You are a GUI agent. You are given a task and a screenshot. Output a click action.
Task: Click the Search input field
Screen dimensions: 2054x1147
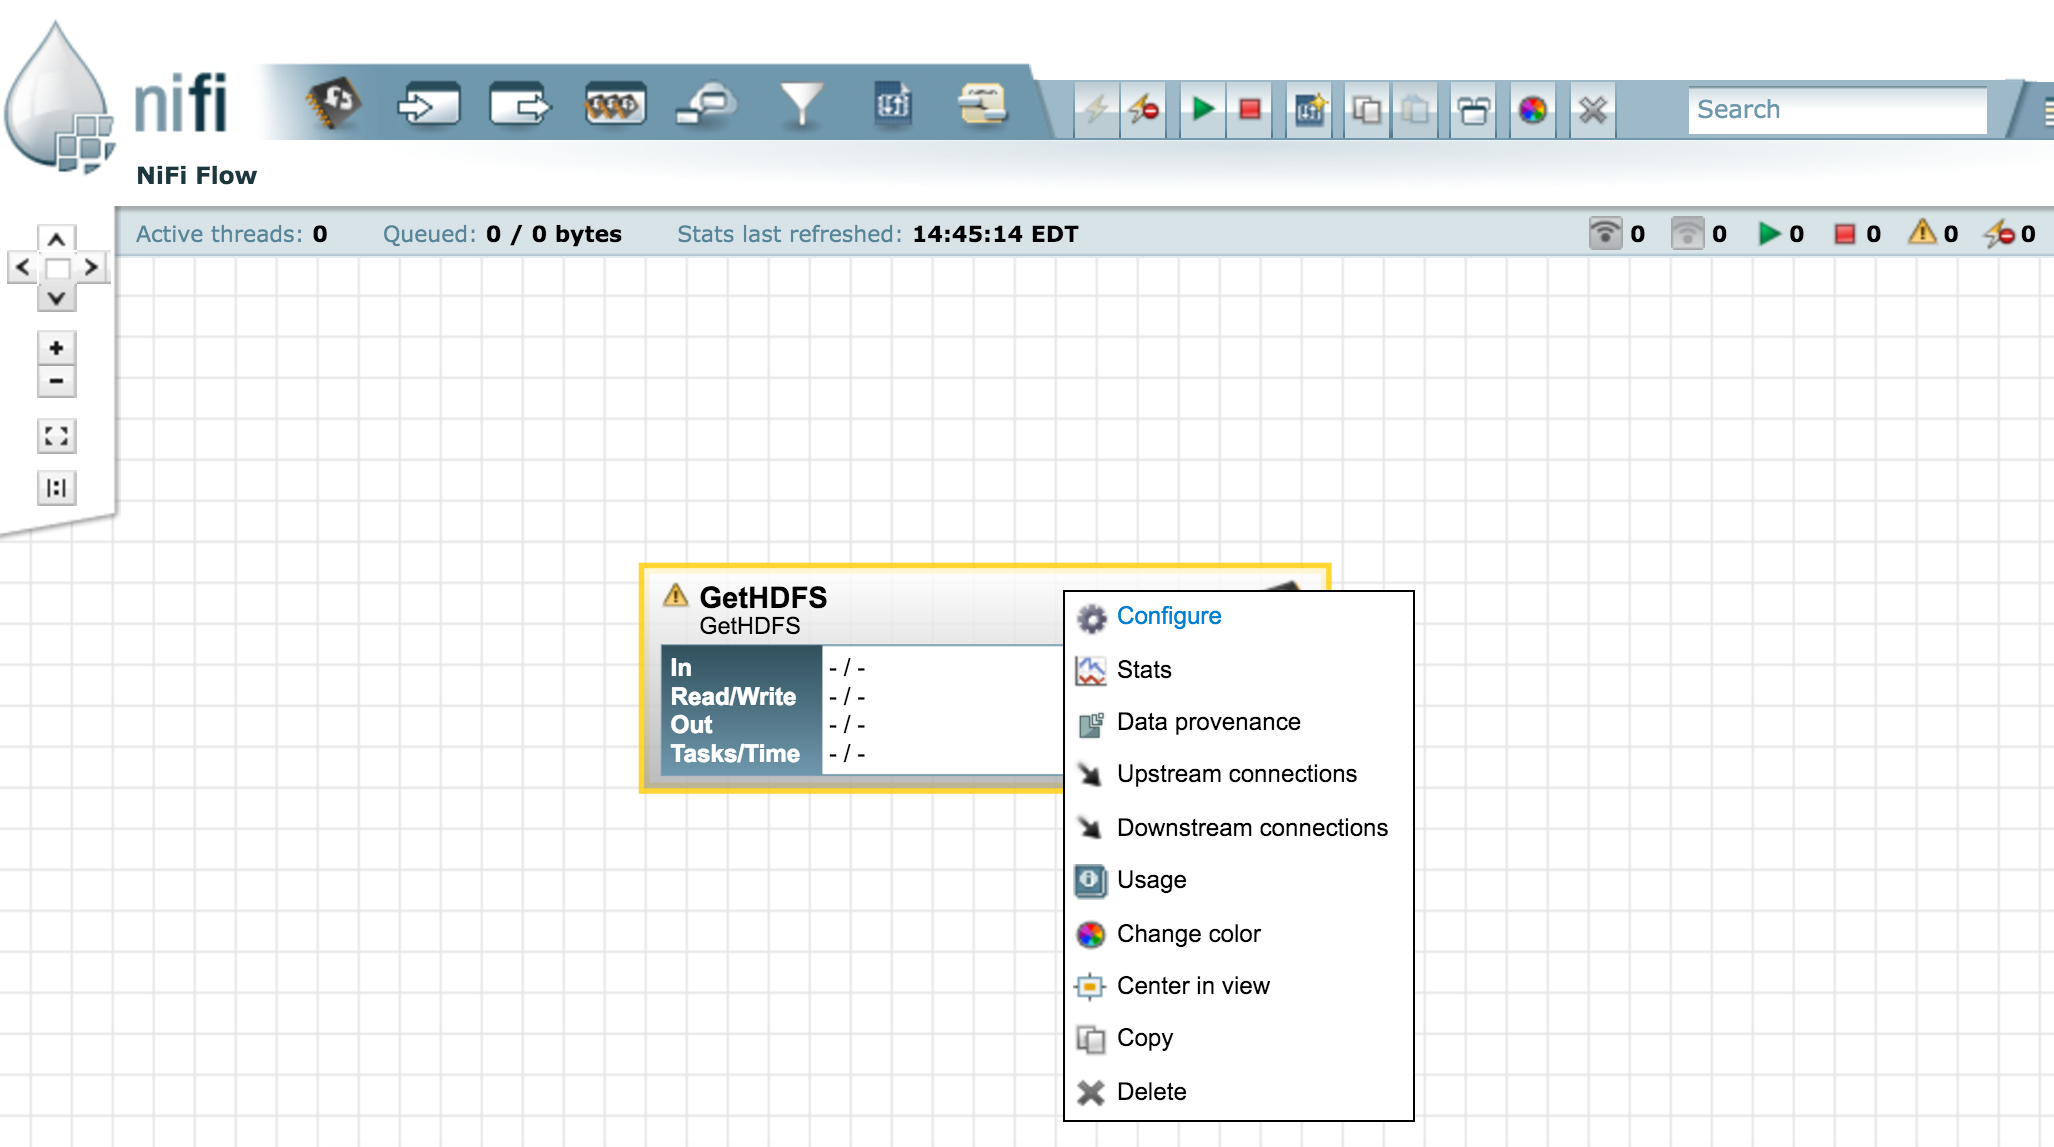point(1836,109)
